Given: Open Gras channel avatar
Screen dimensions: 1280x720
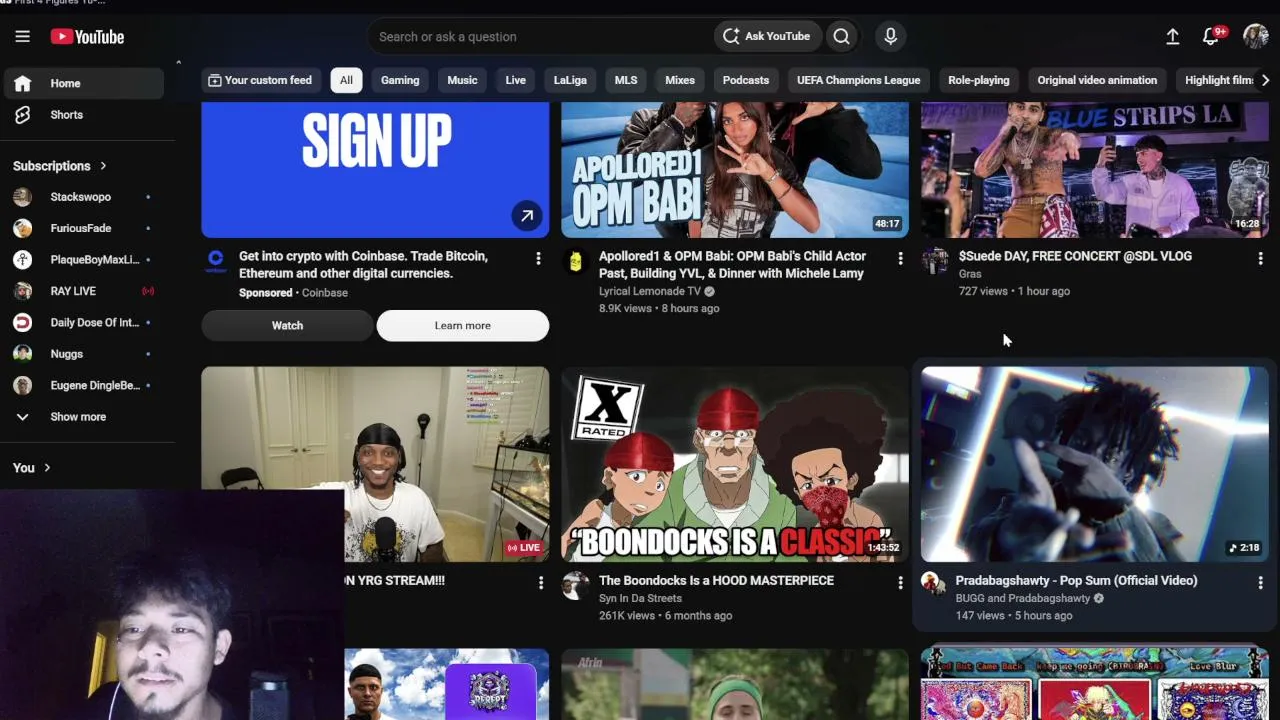Looking at the screenshot, I should pyautogui.click(x=935, y=261).
